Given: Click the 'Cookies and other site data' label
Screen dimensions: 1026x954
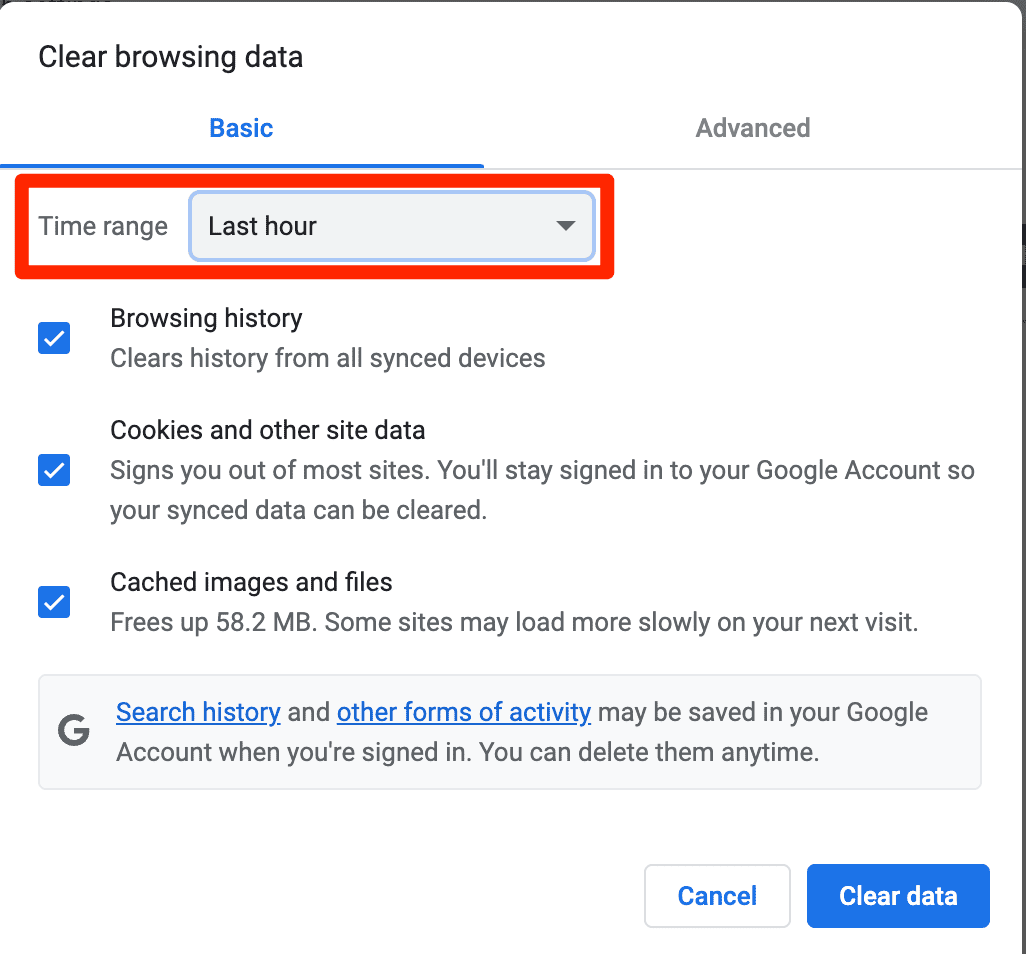Looking at the screenshot, I should [268, 430].
